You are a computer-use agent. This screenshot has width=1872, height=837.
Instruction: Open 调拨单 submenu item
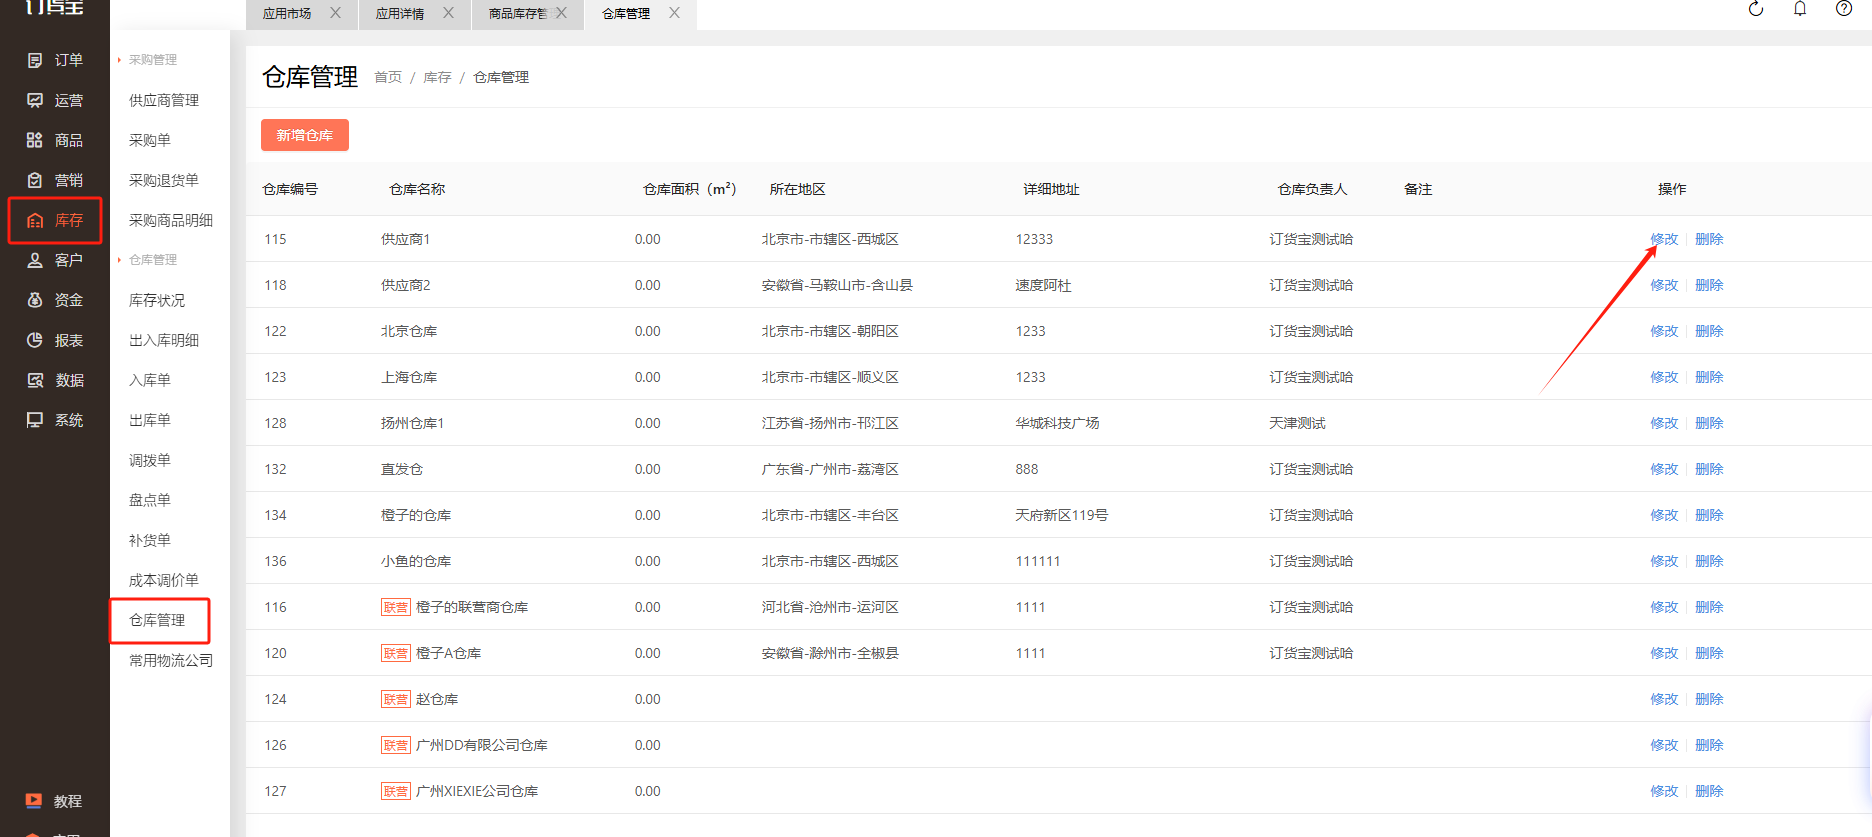pos(150,460)
